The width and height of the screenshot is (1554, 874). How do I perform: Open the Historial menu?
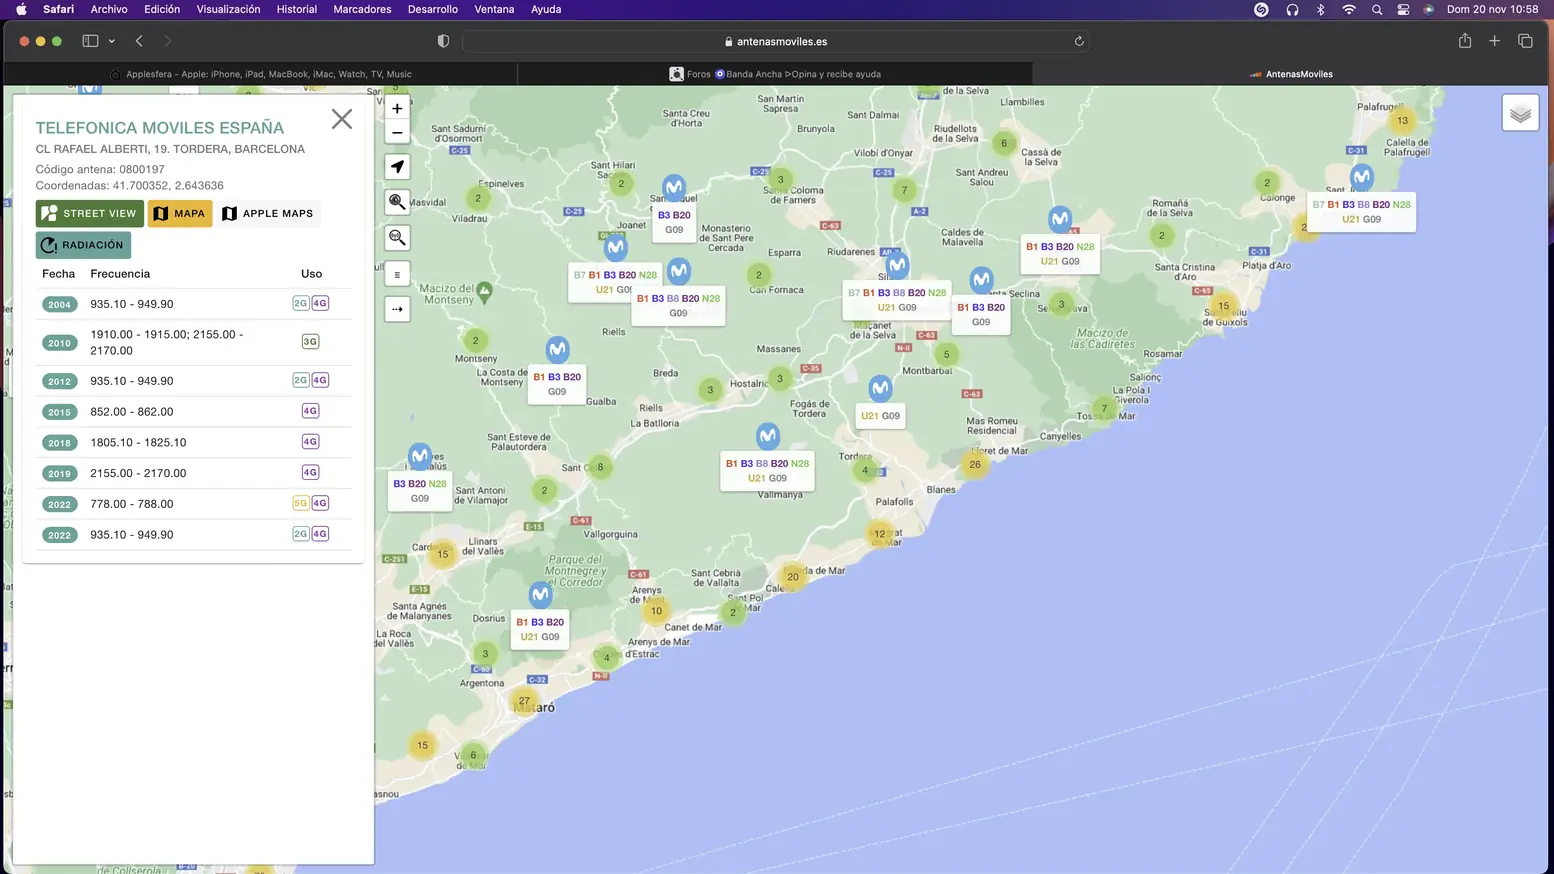(x=296, y=9)
